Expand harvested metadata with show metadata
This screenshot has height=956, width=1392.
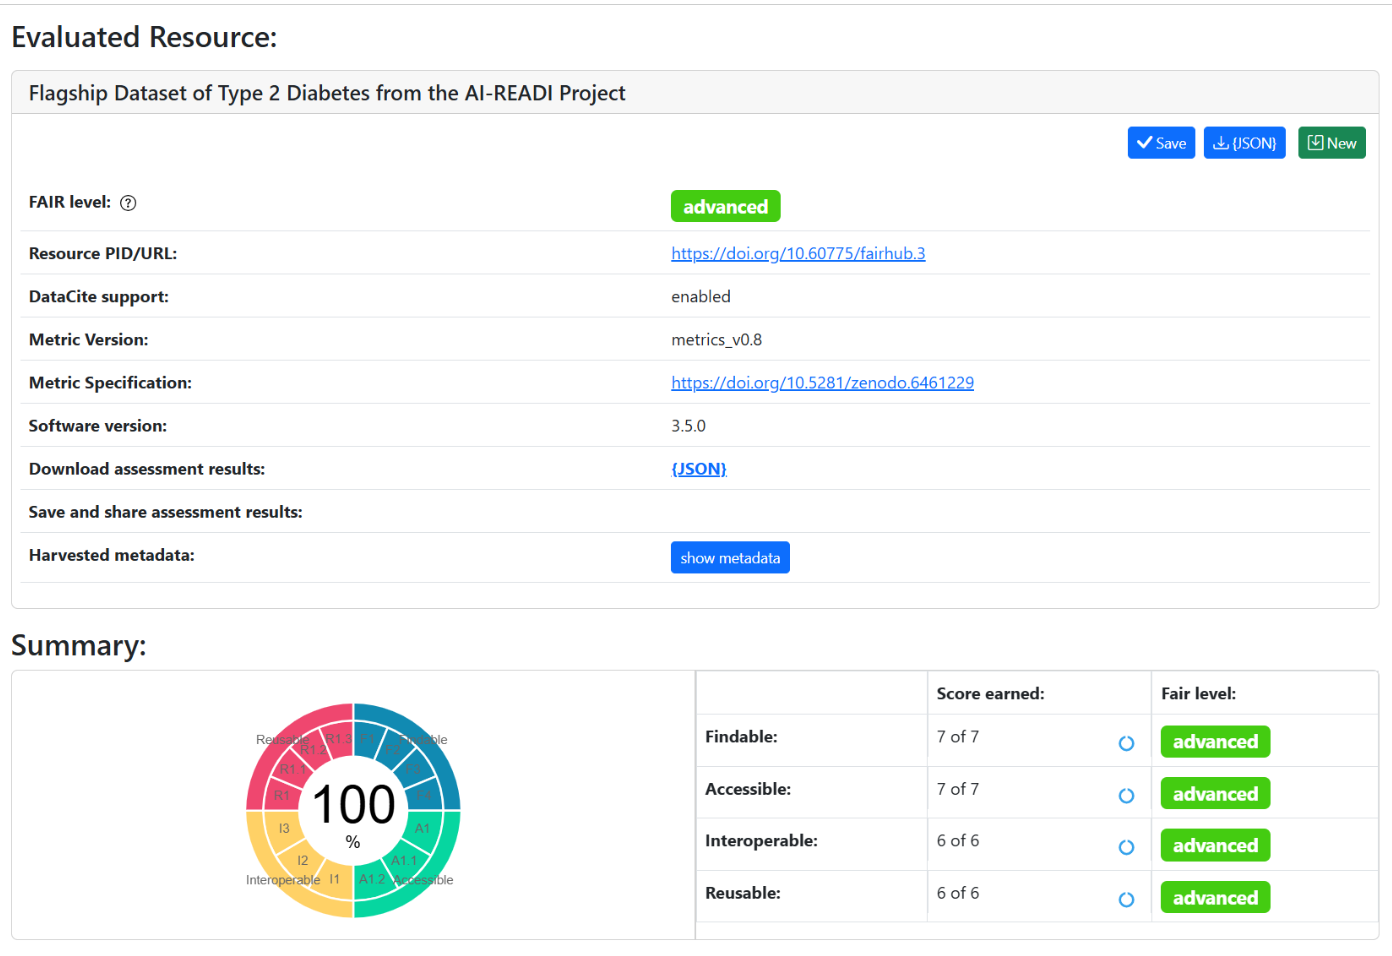(x=729, y=558)
